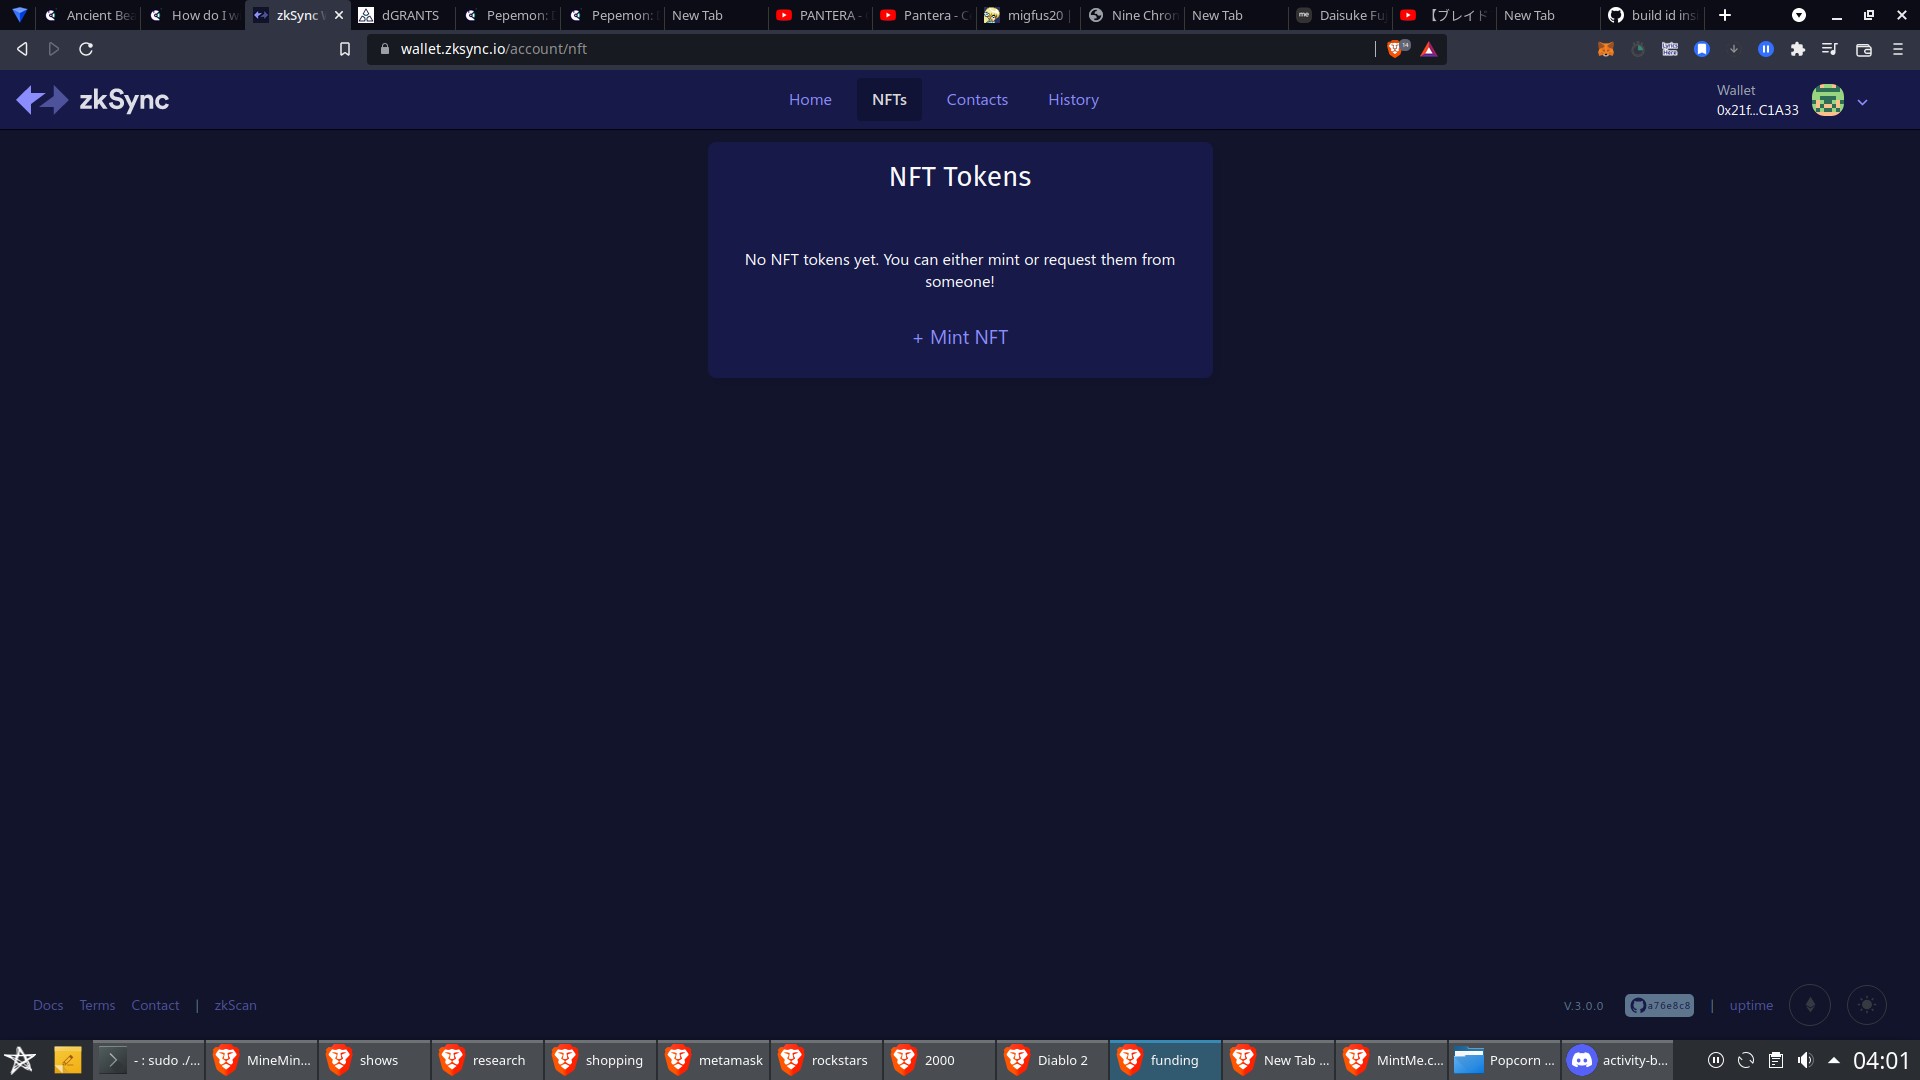The width and height of the screenshot is (1920, 1080).
Task: Open the zkScan footer link
Action: pyautogui.click(x=235, y=1005)
